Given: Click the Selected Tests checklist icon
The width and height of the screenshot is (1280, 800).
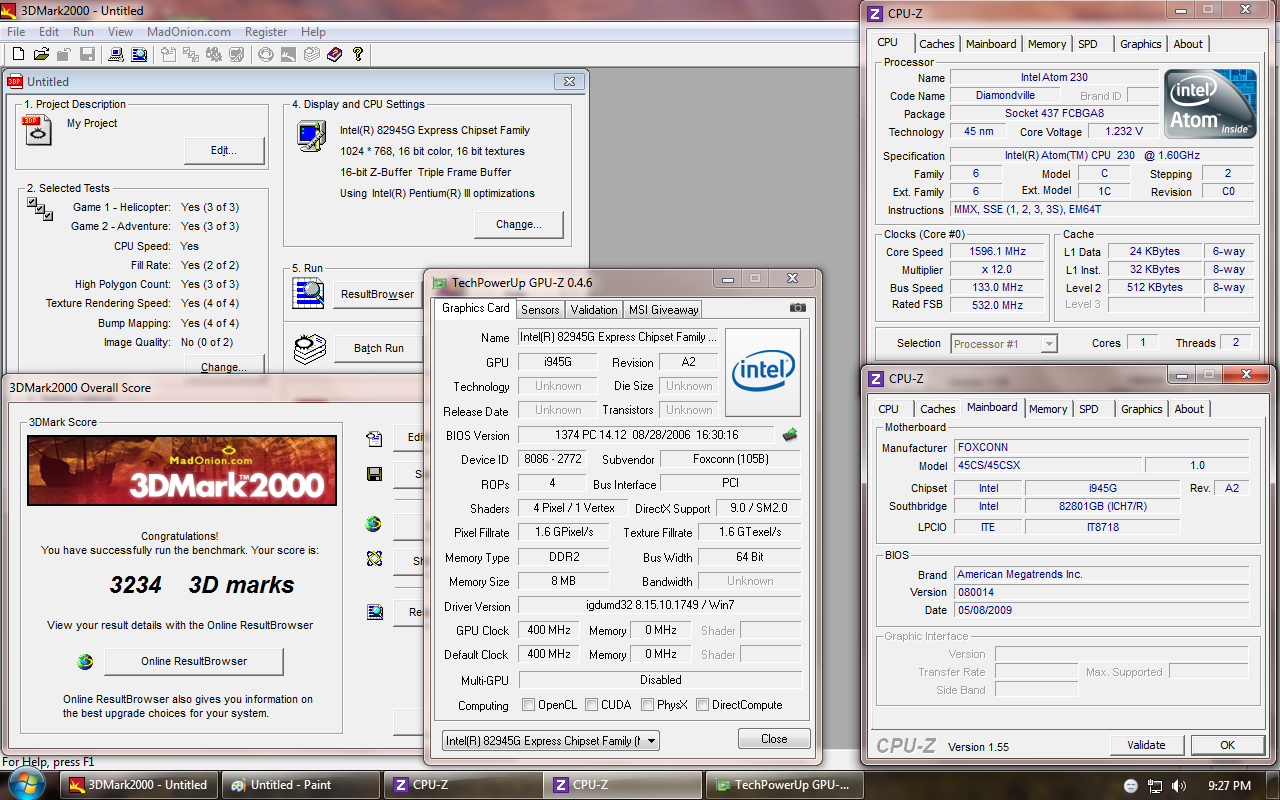Looking at the screenshot, I should pos(40,209).
